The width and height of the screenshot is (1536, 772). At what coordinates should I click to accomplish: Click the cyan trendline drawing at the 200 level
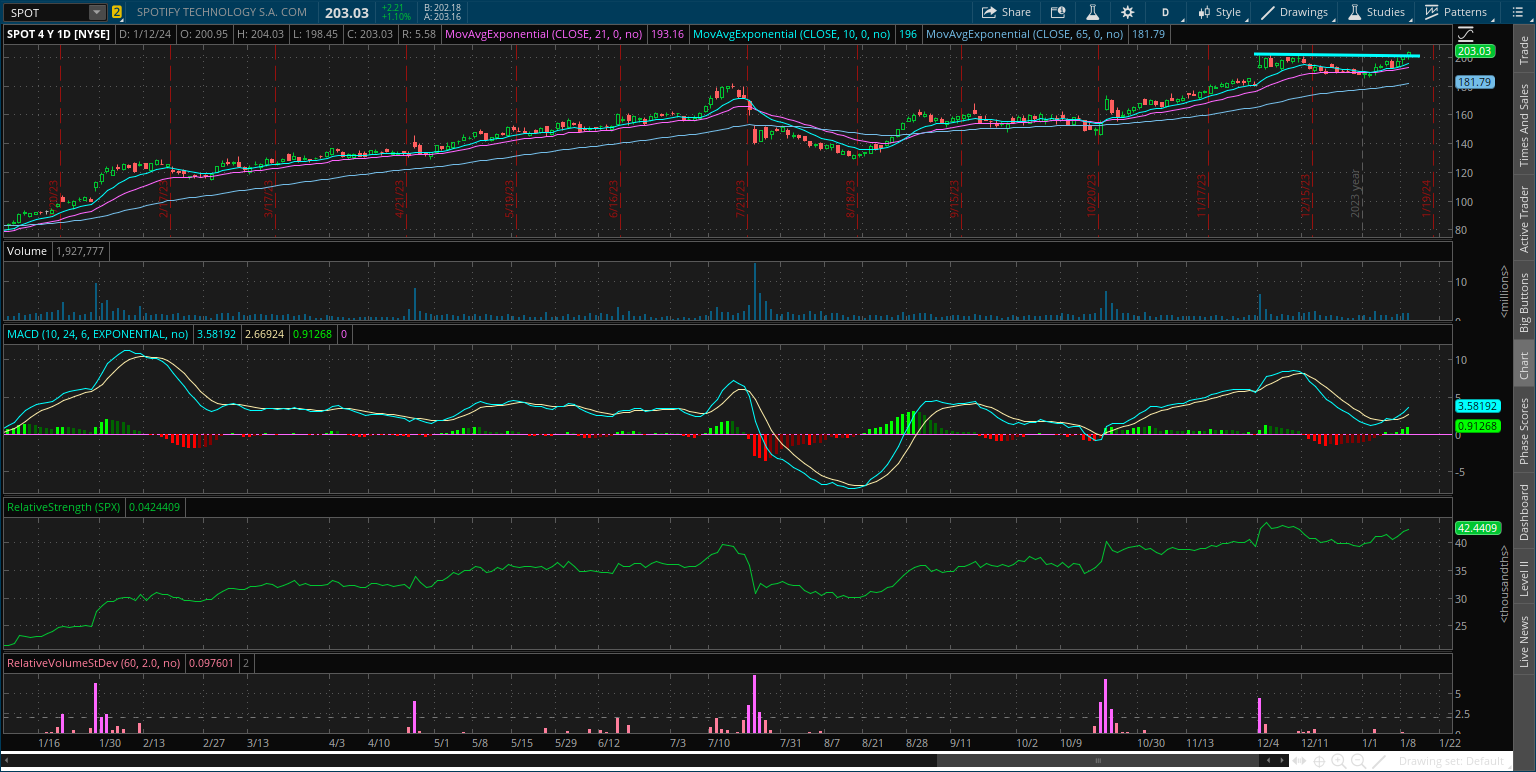pyautogui.click(x=1337, y=54)
